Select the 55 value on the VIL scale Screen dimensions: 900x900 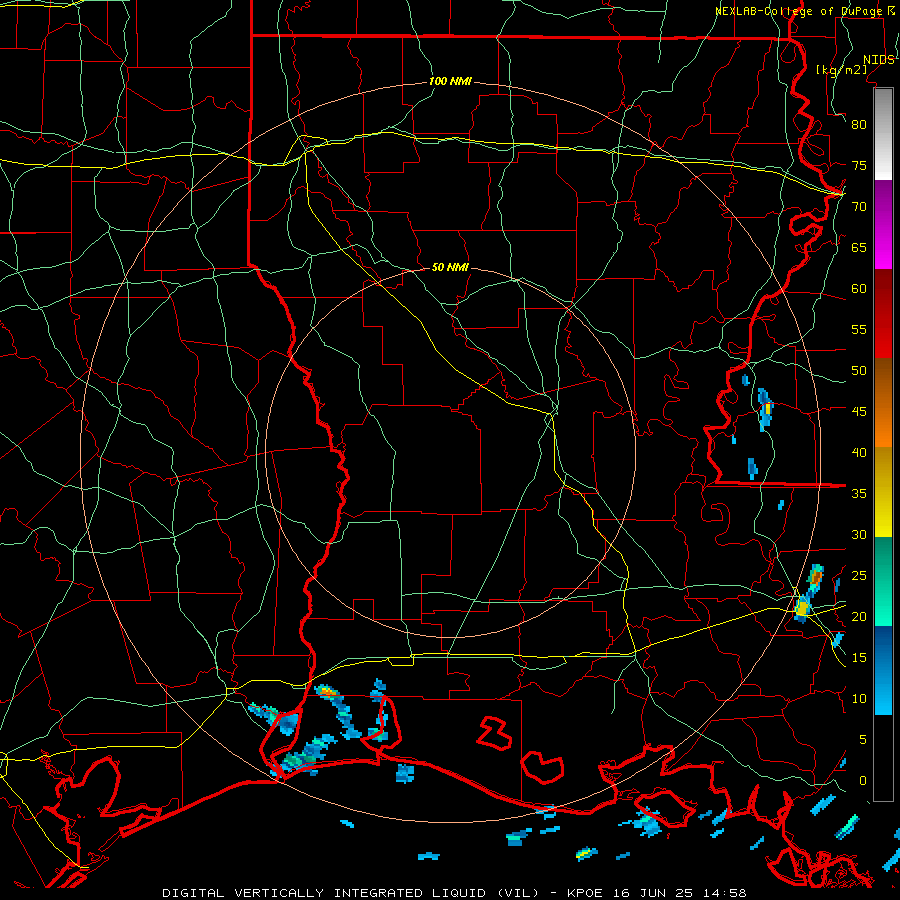pos(859,329)
